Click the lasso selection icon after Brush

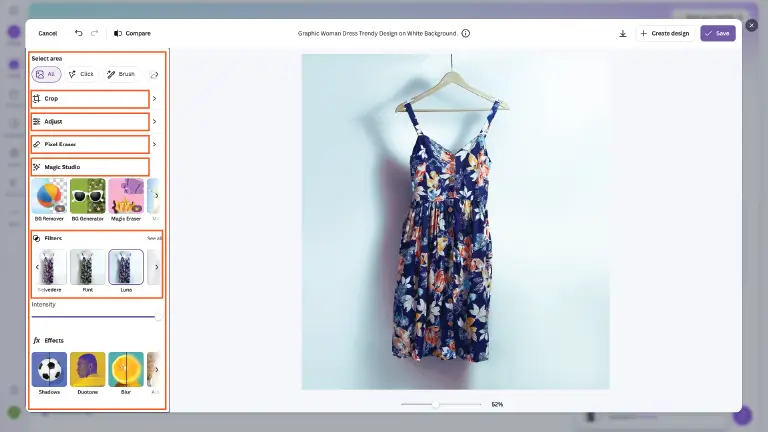pos(154,74)
